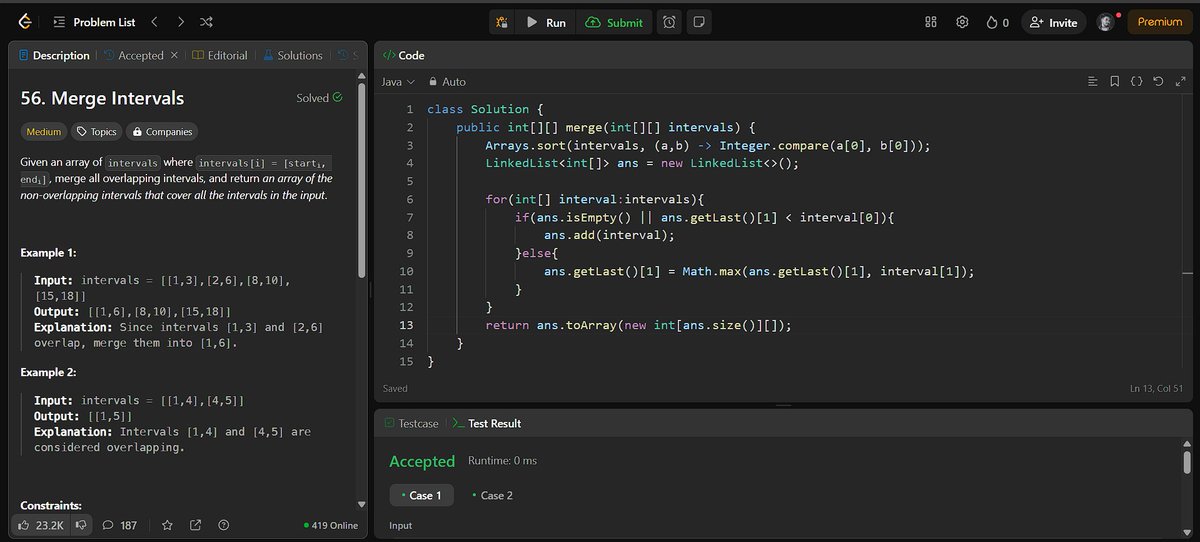Screen dimensions: 1200x542
Task: Reset code with the undo arrow icon
Action: [1158, 81]
